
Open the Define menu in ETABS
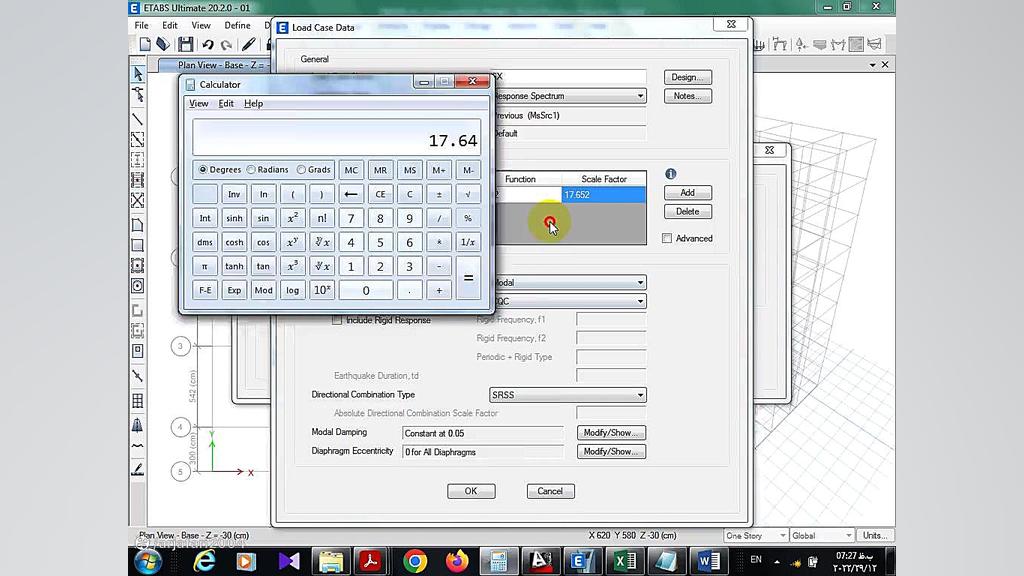click(x=237, y=25)
